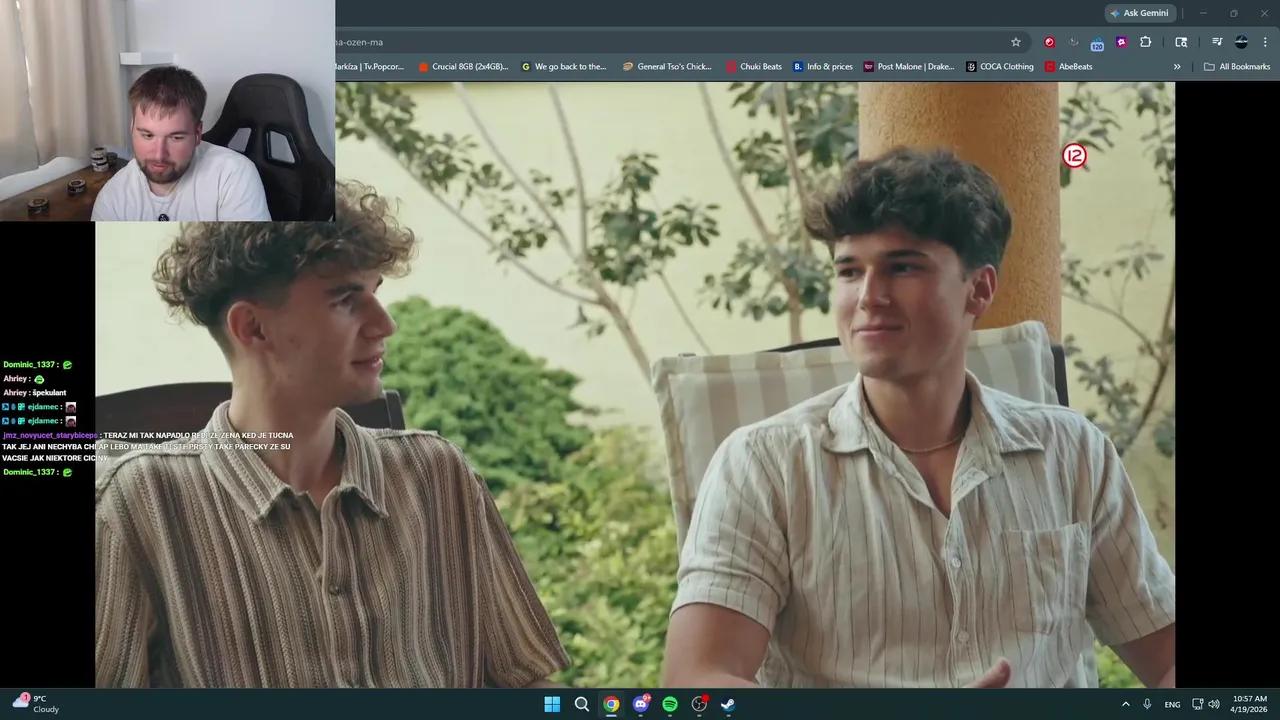The image size is (1280, 720).
Task: Open Windows Search from the taskbar
Action: tap(582, 704)
